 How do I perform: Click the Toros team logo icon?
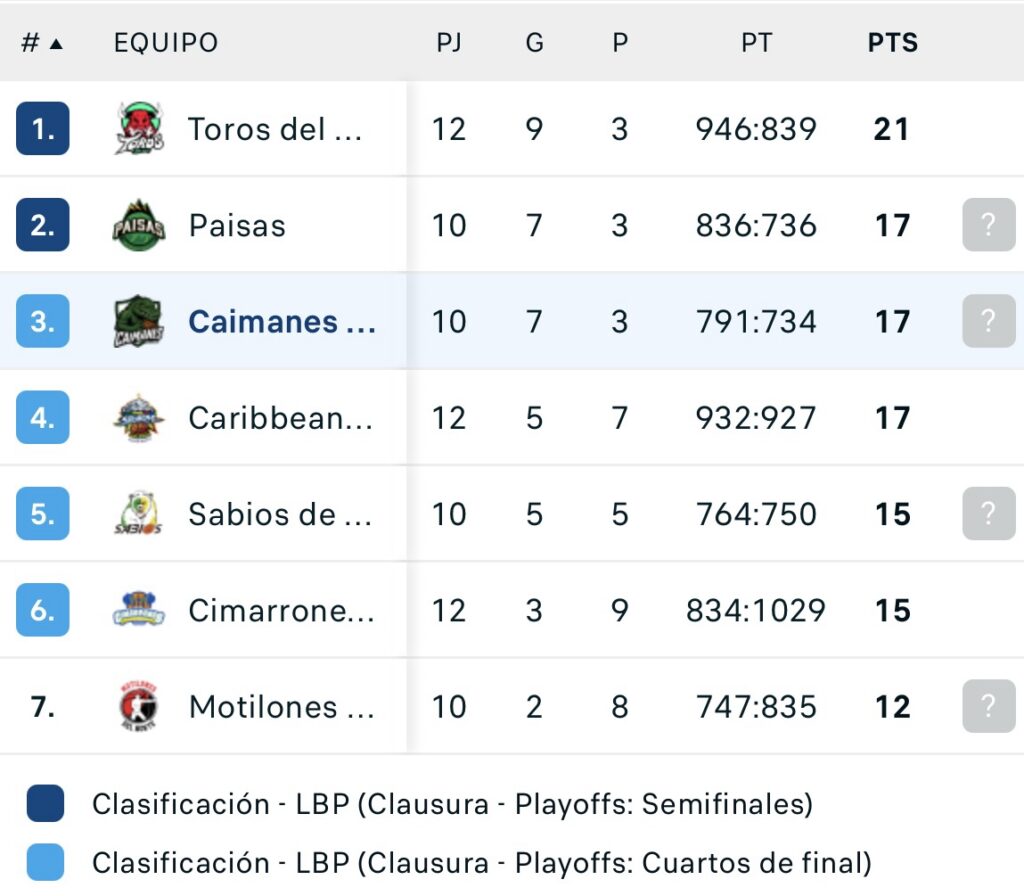coord(139,129)
